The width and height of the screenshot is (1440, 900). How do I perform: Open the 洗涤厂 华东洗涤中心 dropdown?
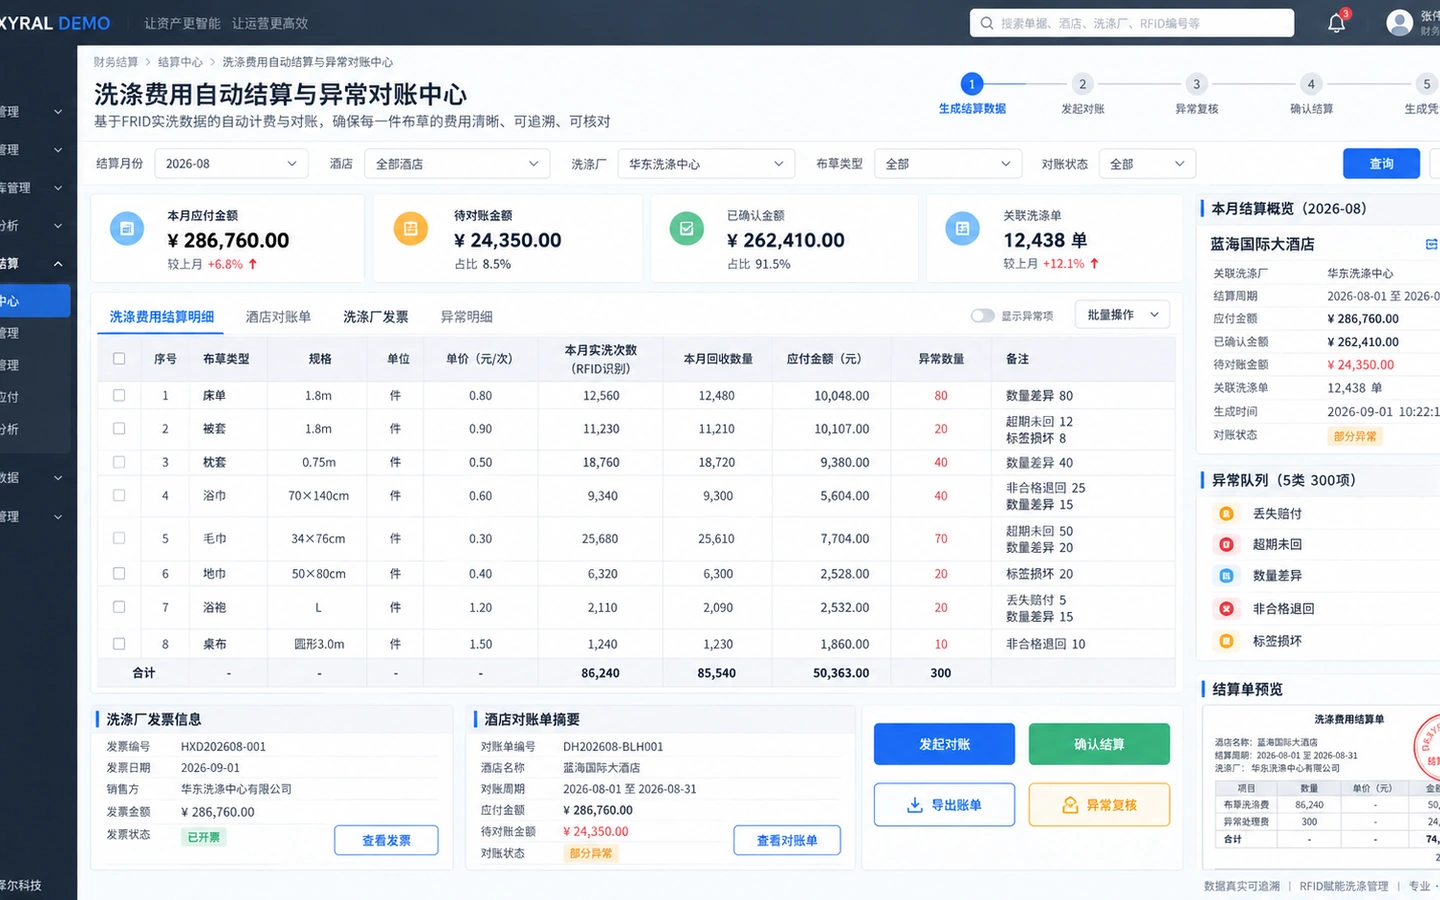(x=706, y=164)
